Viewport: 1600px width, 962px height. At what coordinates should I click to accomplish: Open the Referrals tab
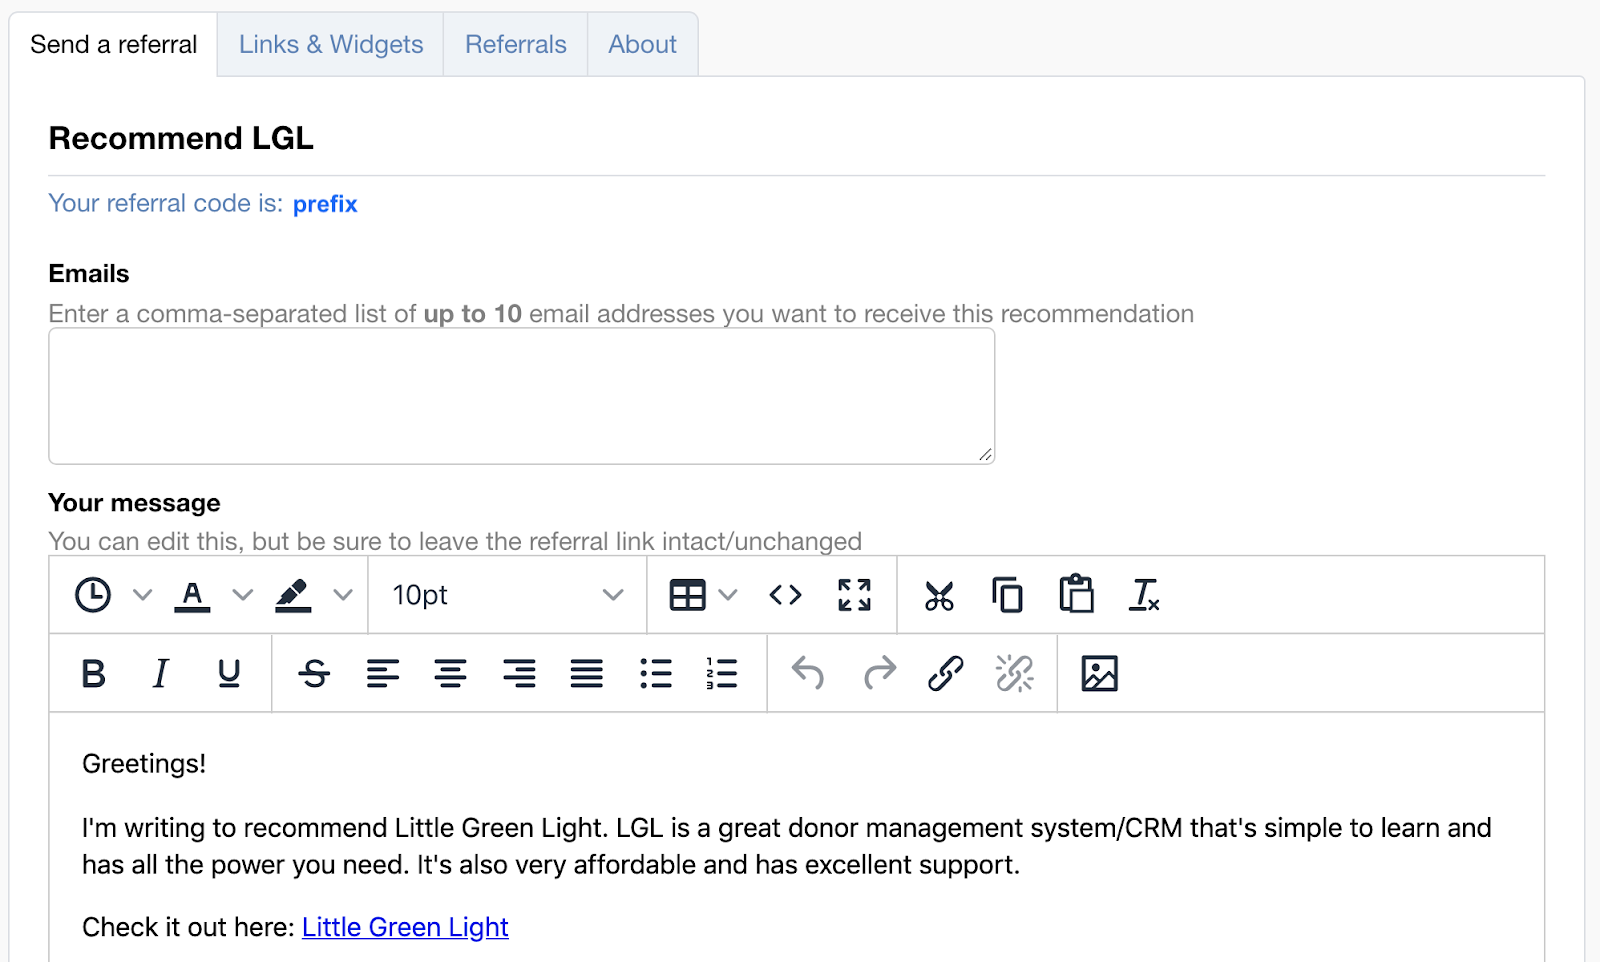(516, 45)
